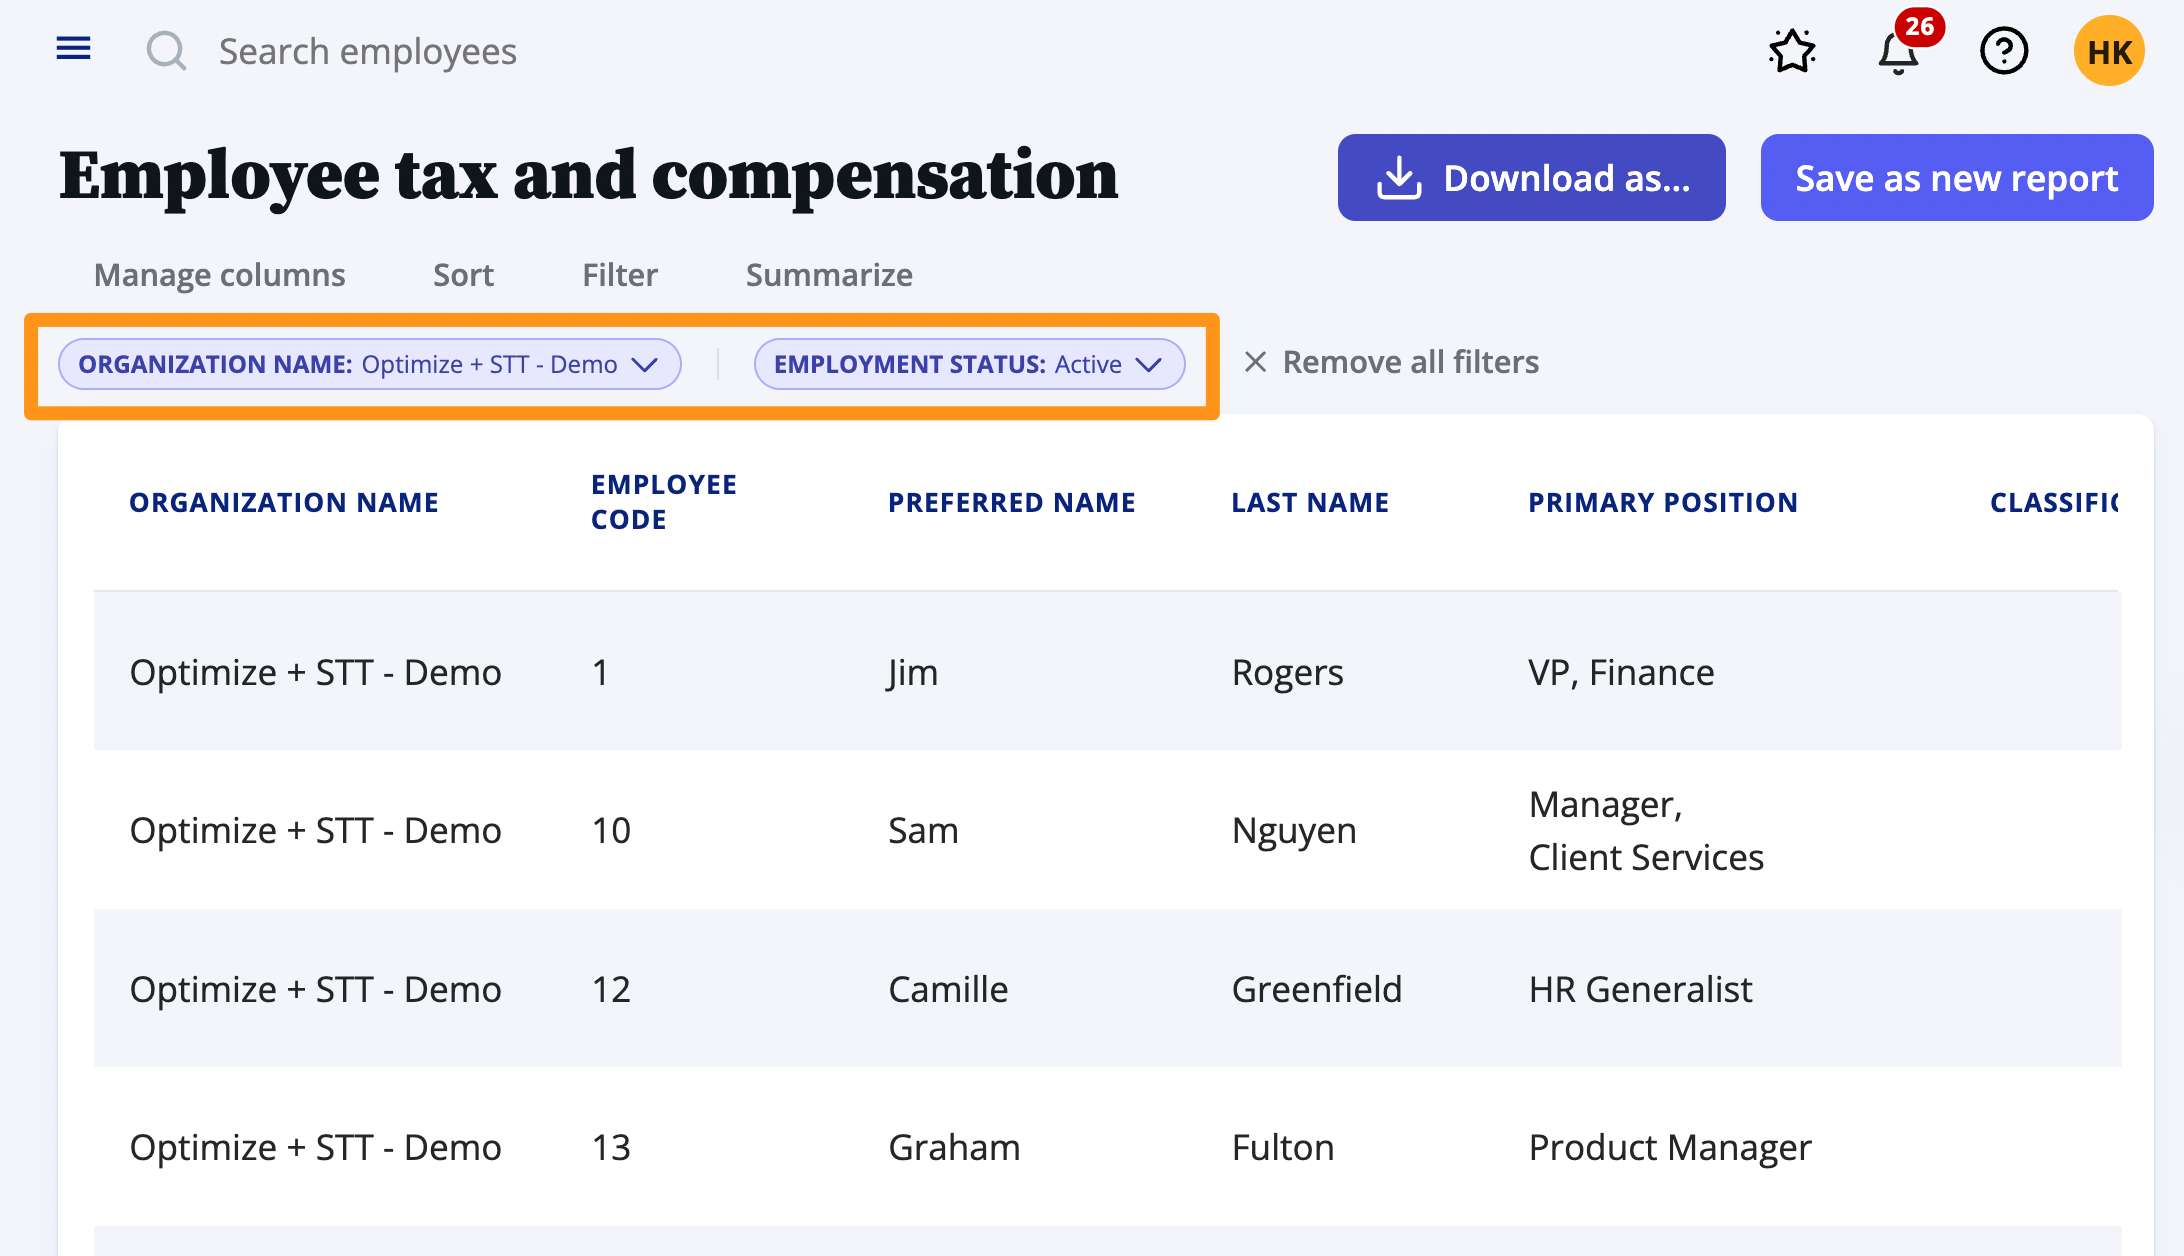The height and width of the screenshot is (1256, 2184).
Task: Open favorites star icon
Action: (1791, 51)
